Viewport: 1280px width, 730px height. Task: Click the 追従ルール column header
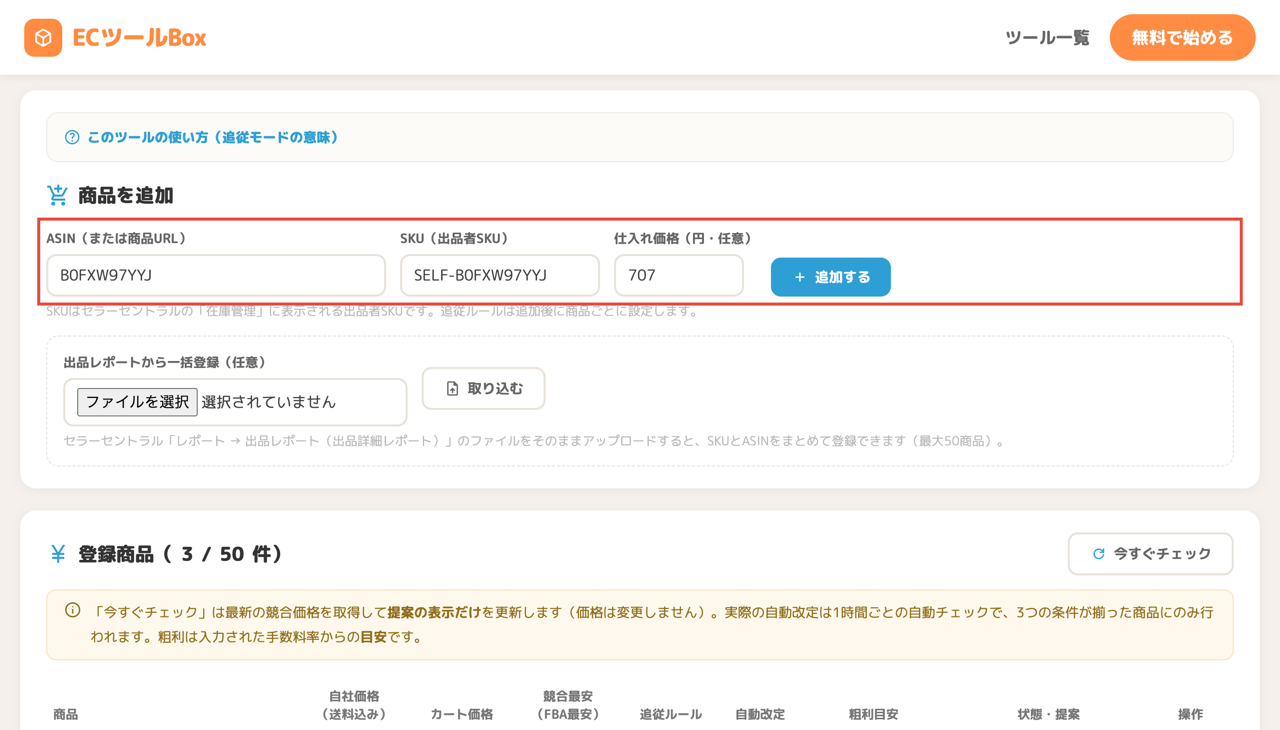[x=671, y=714]
